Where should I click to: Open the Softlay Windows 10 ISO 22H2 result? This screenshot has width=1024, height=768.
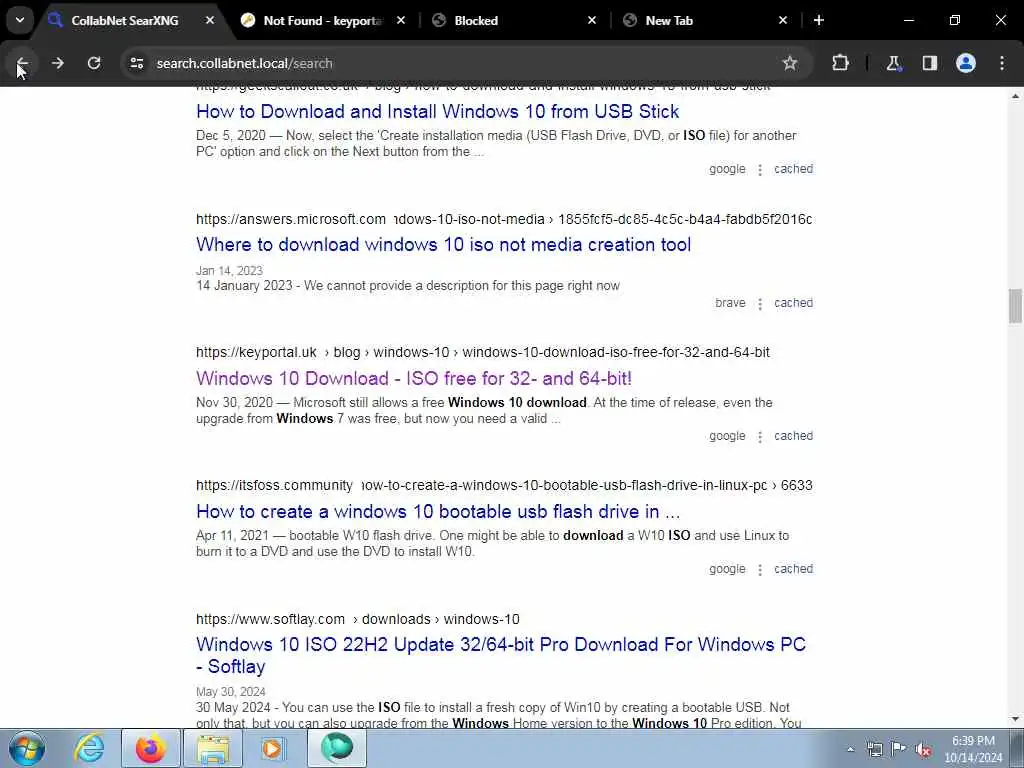click(501, 655)
